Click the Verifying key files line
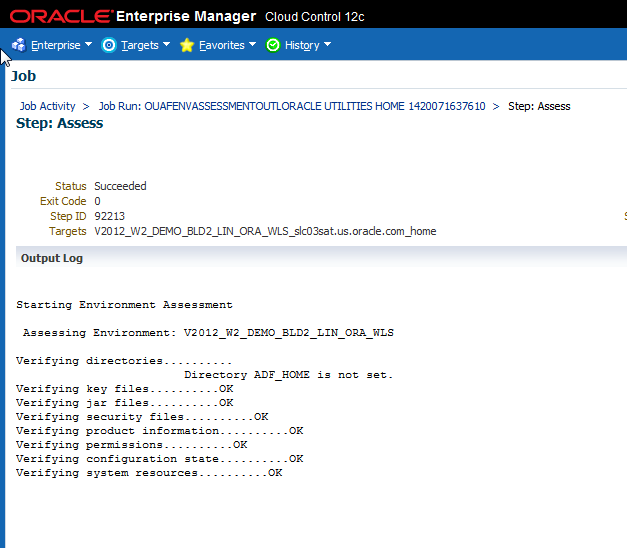 tap(125, 389)
